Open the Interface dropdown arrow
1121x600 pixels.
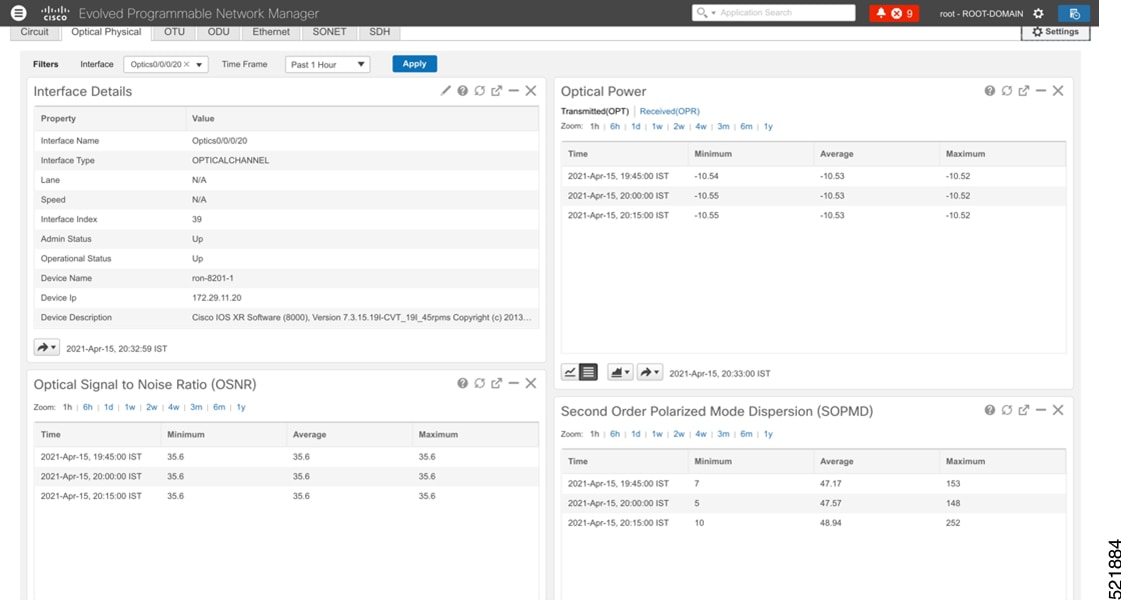199,64
